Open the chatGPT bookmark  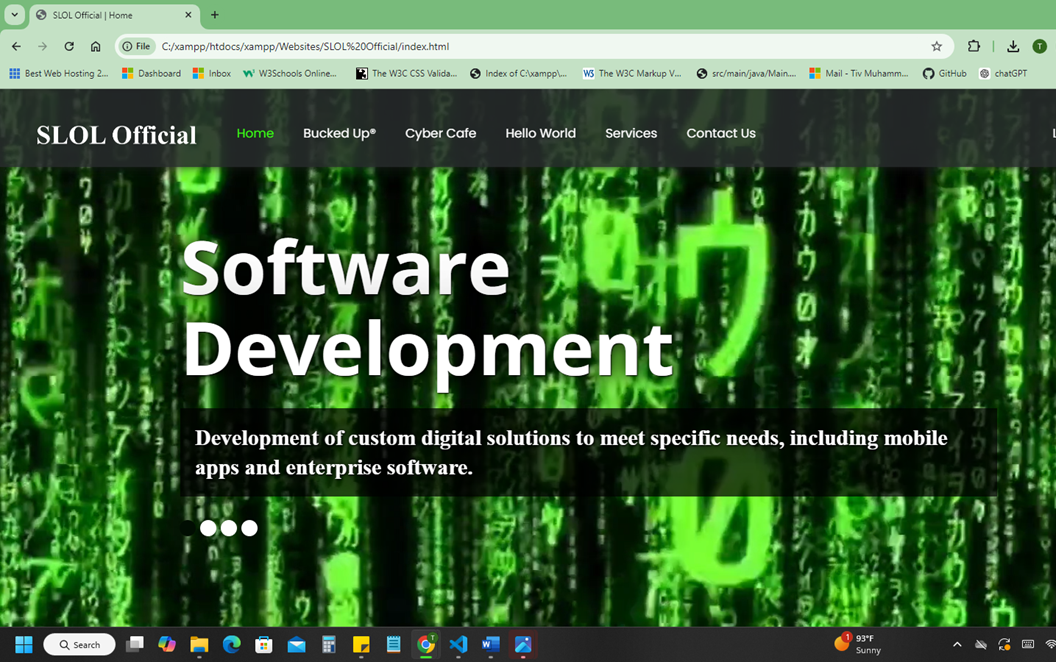(1003, 73)
